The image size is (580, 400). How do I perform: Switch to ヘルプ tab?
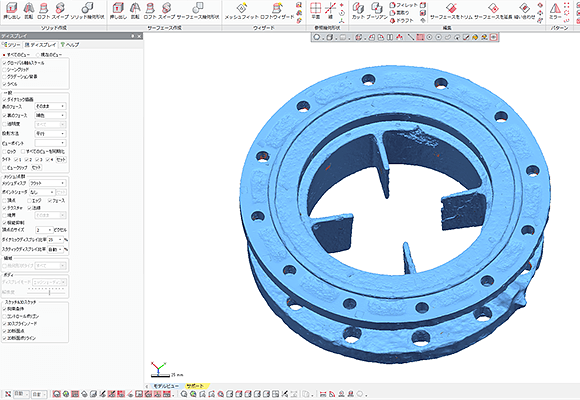tap(70, 45)
